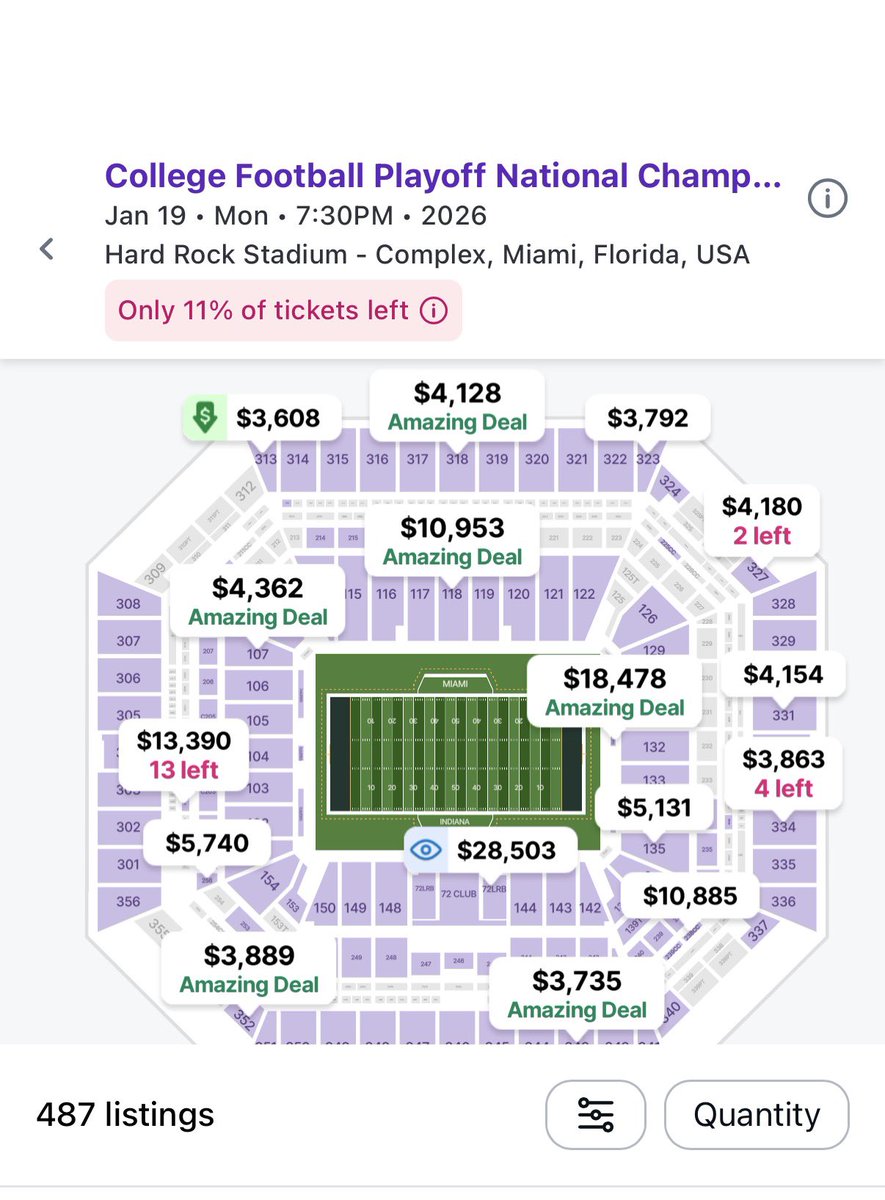This screenshot has width=885, height=1200.
Task: Select section 336 on the seat map
Action: tap(784, 901)
